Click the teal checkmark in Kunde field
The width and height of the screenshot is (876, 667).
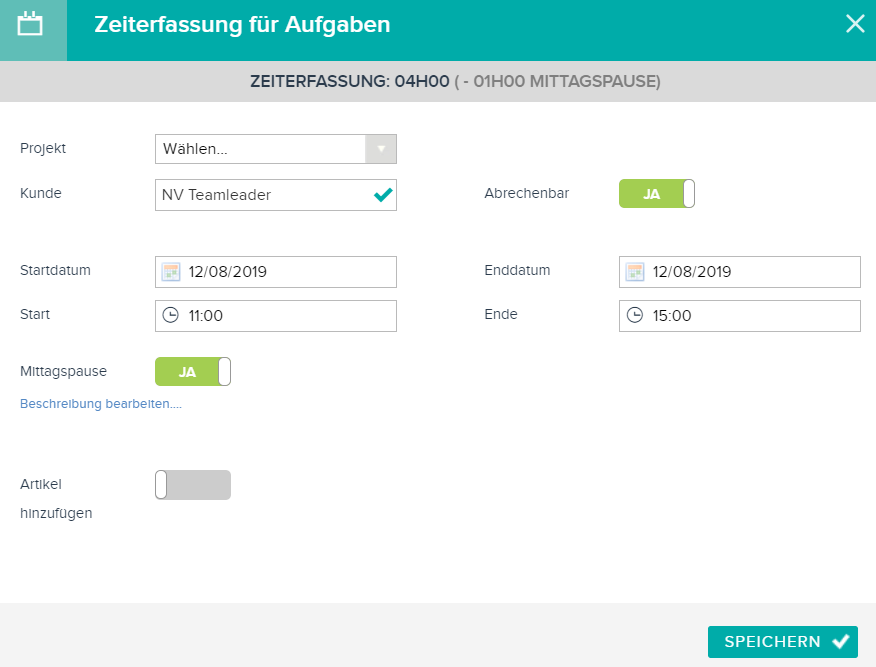(x=383, y=194)
